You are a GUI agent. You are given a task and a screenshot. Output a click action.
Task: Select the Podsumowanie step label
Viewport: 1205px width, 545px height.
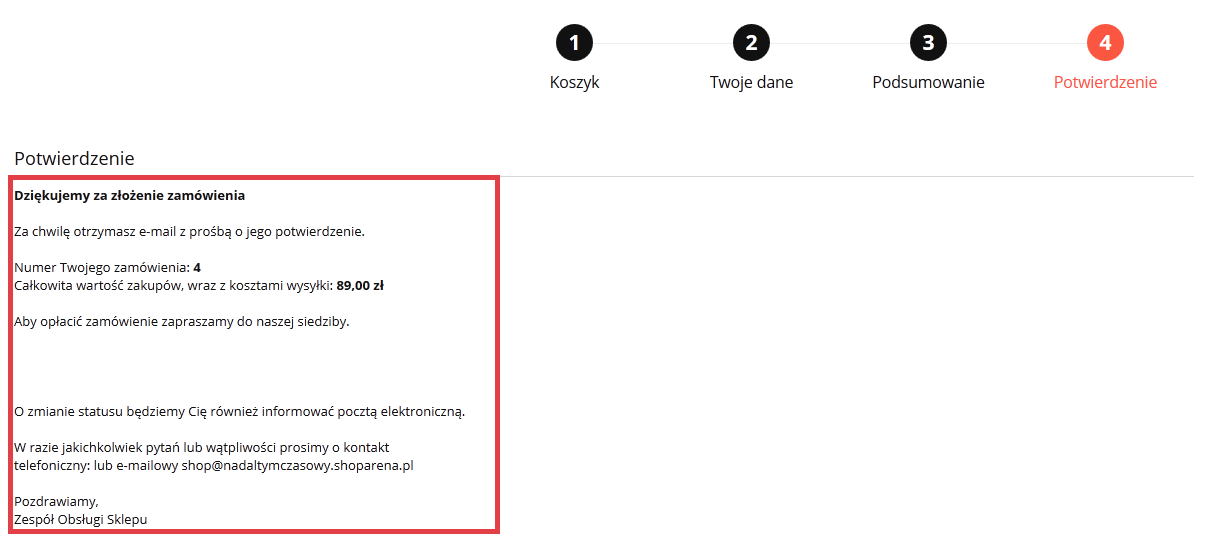pyautogui.click(x=928, y=82)
